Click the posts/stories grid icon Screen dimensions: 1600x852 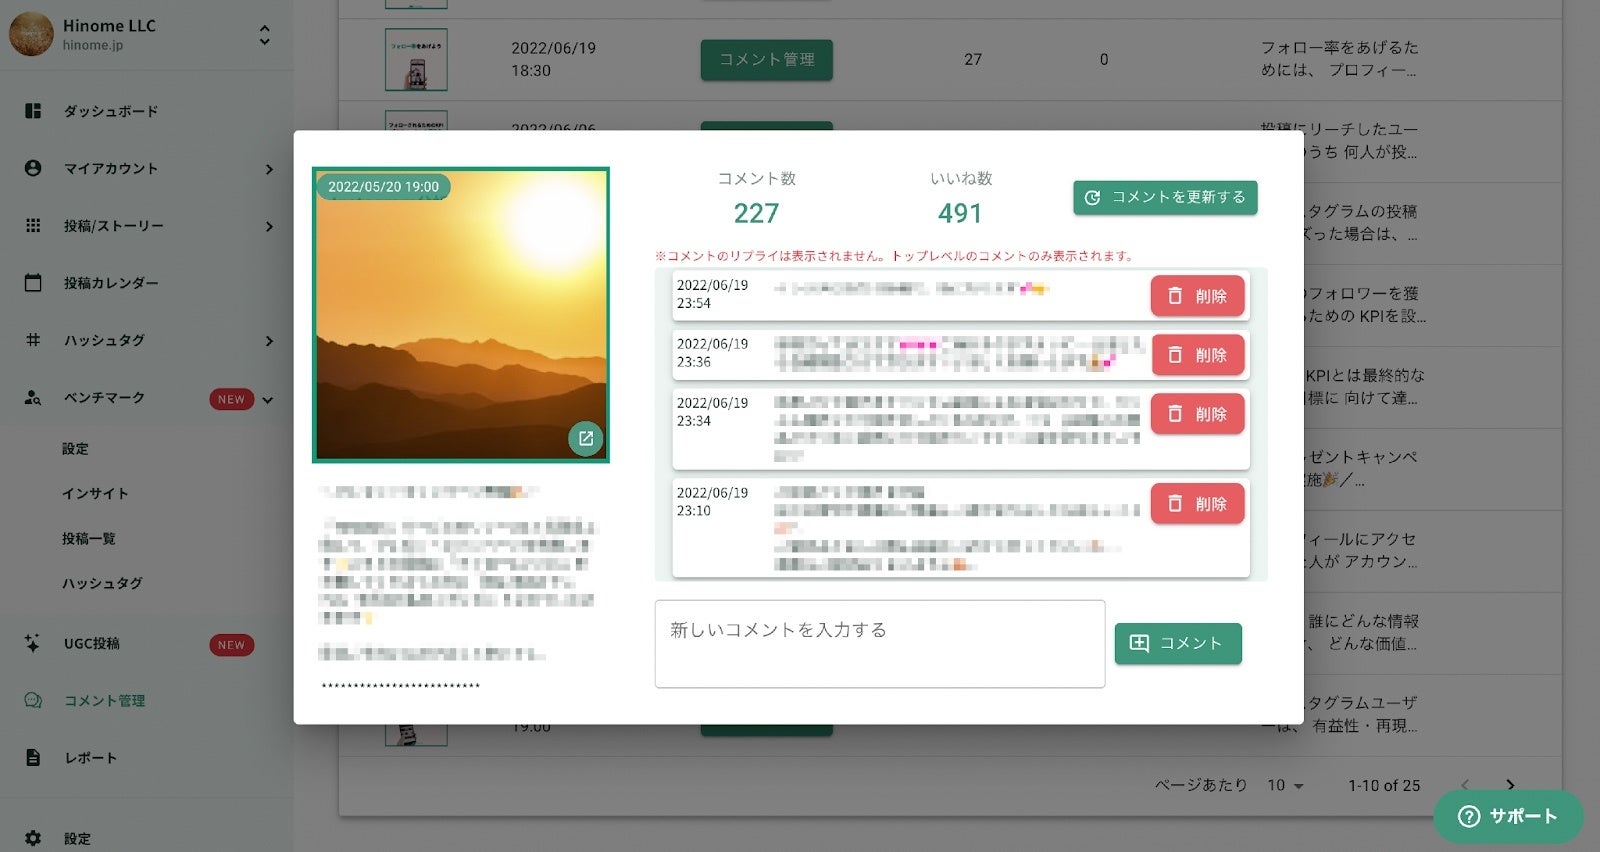coord(33,226)
